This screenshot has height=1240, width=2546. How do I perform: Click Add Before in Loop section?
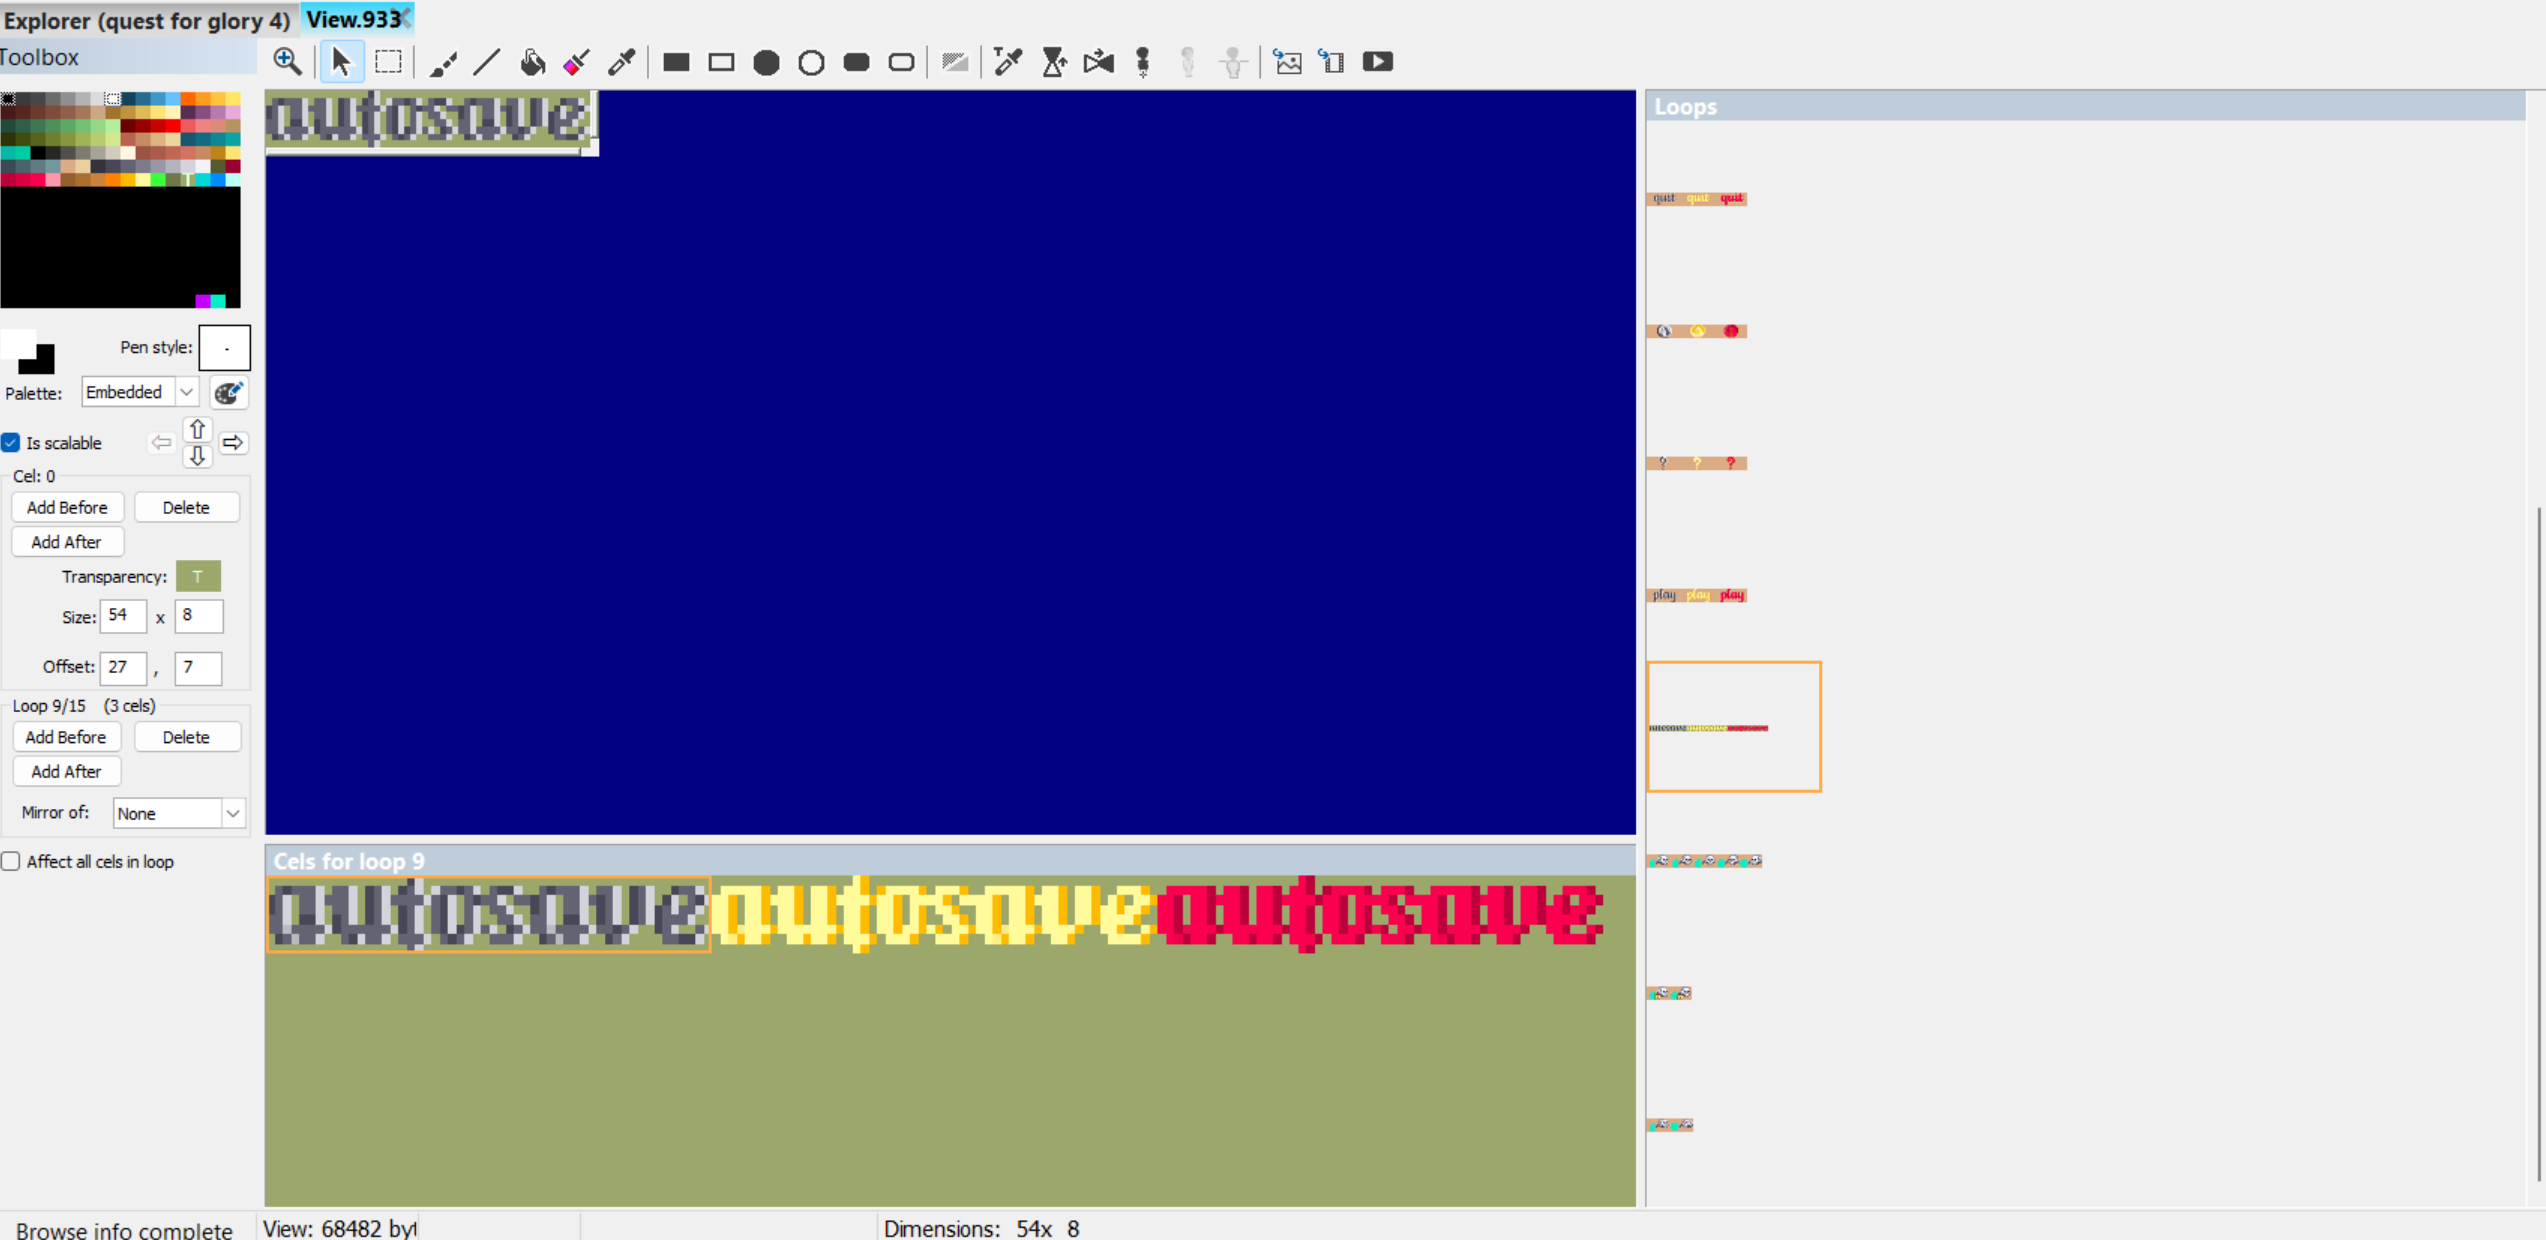66,737
